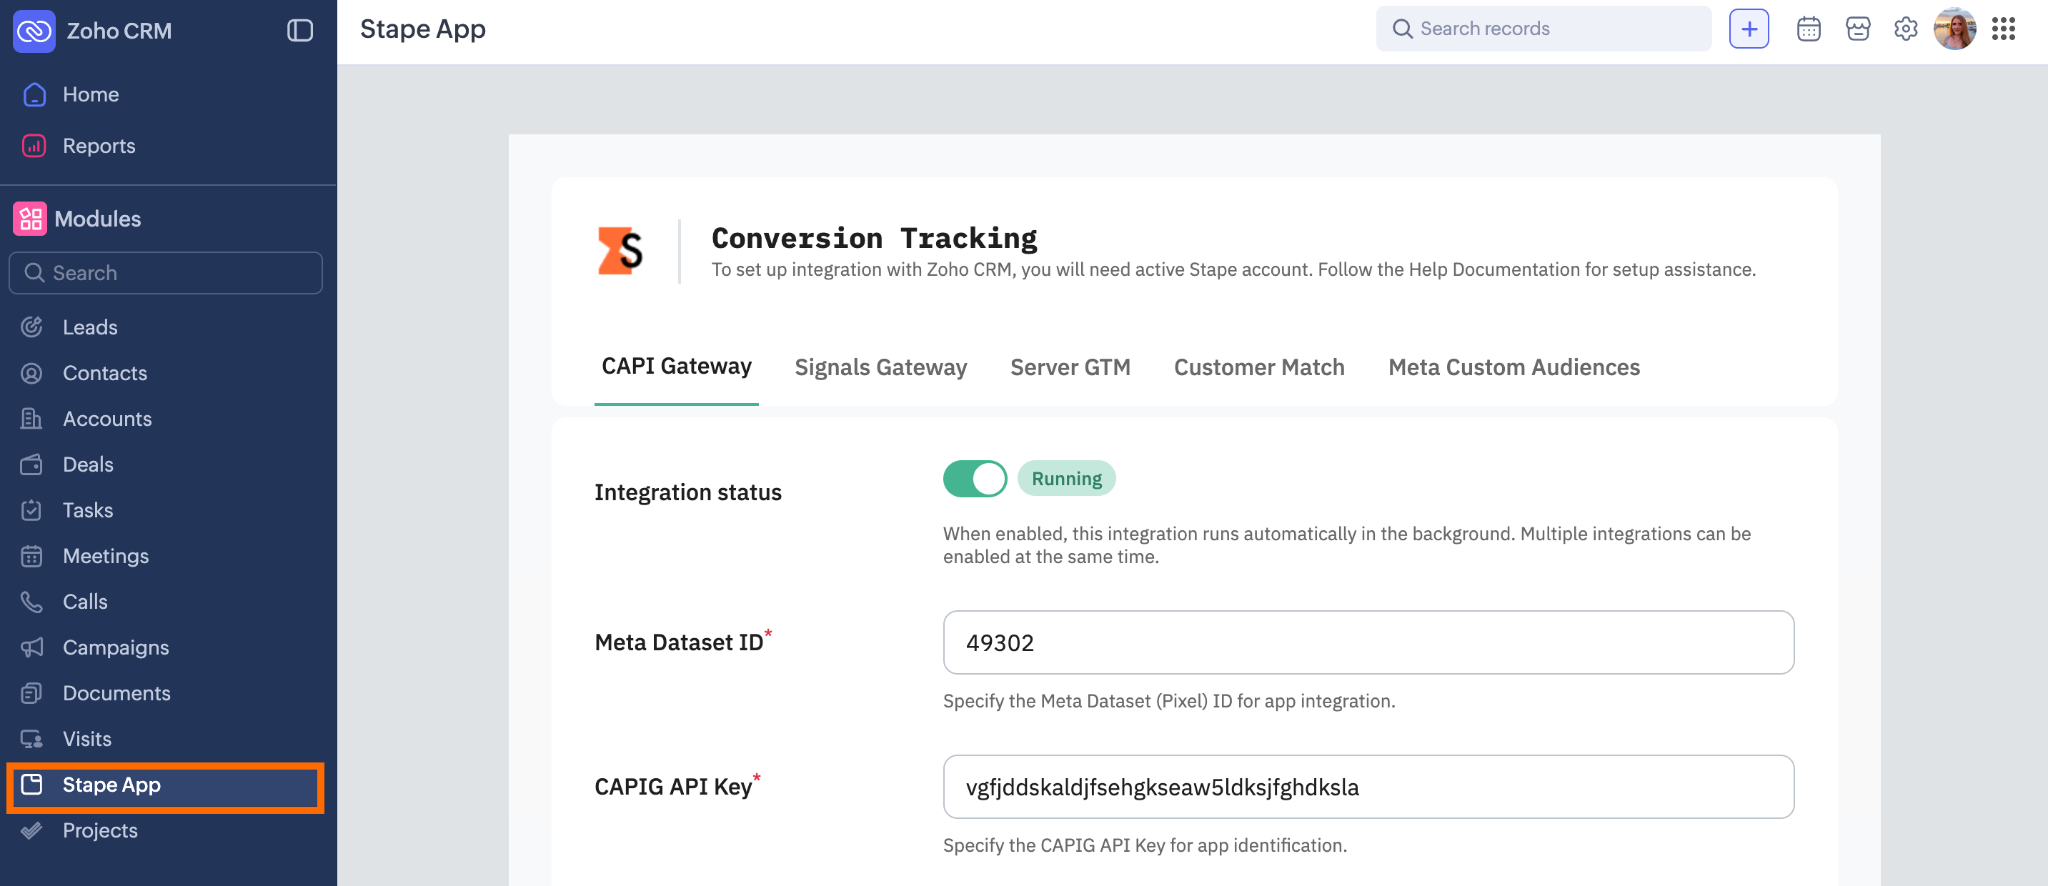This screenshot has width=2048, height=886.
Task: Select Stape App in the sidebar
Action: pyautogui.click(x=165, y=787)
